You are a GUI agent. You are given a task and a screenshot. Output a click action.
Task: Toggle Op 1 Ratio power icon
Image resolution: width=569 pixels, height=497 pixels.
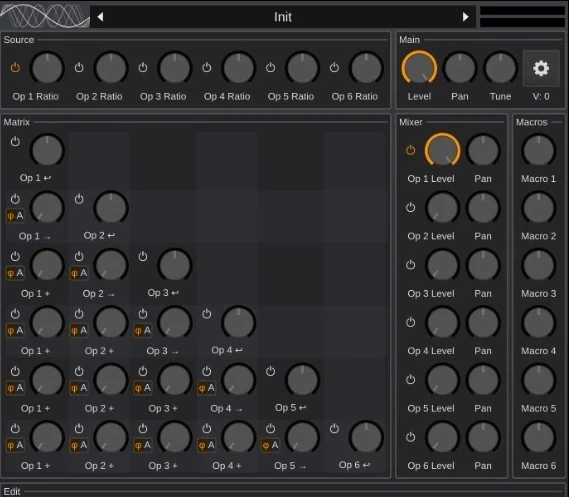pos(15,67)
